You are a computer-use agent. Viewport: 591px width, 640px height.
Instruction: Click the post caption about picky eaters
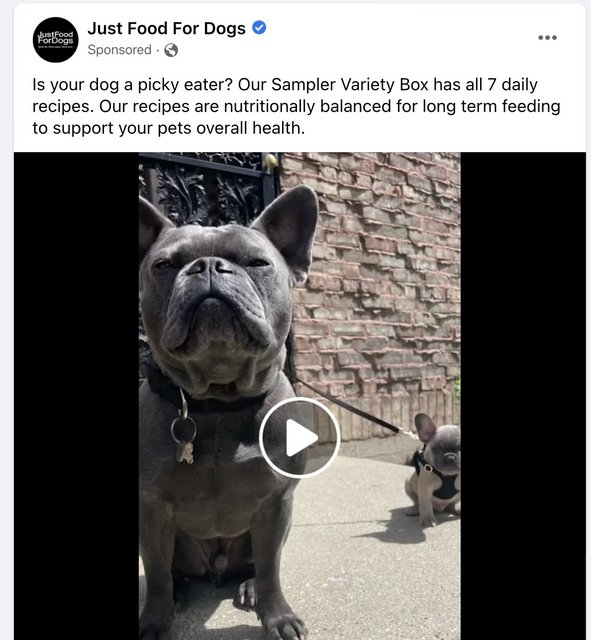296,106
